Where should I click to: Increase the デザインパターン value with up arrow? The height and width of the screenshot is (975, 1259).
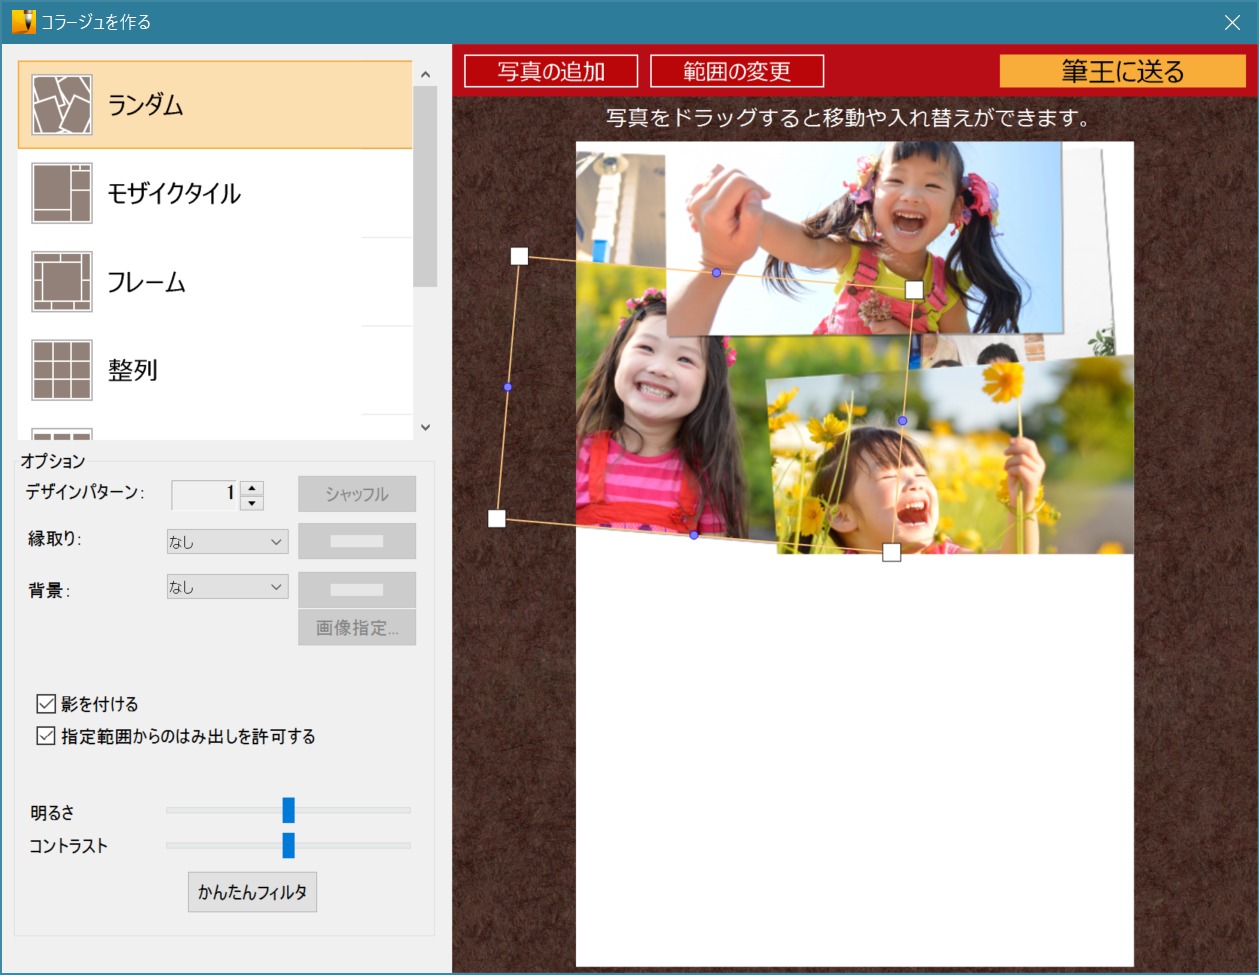(253, 488)
